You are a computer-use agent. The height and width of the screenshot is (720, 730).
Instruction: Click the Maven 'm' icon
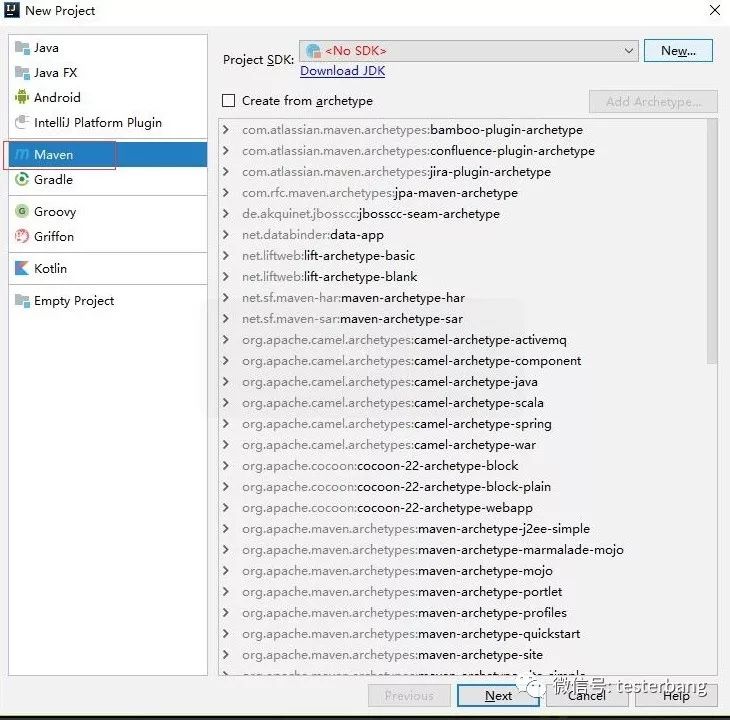(x=22, y=155)
